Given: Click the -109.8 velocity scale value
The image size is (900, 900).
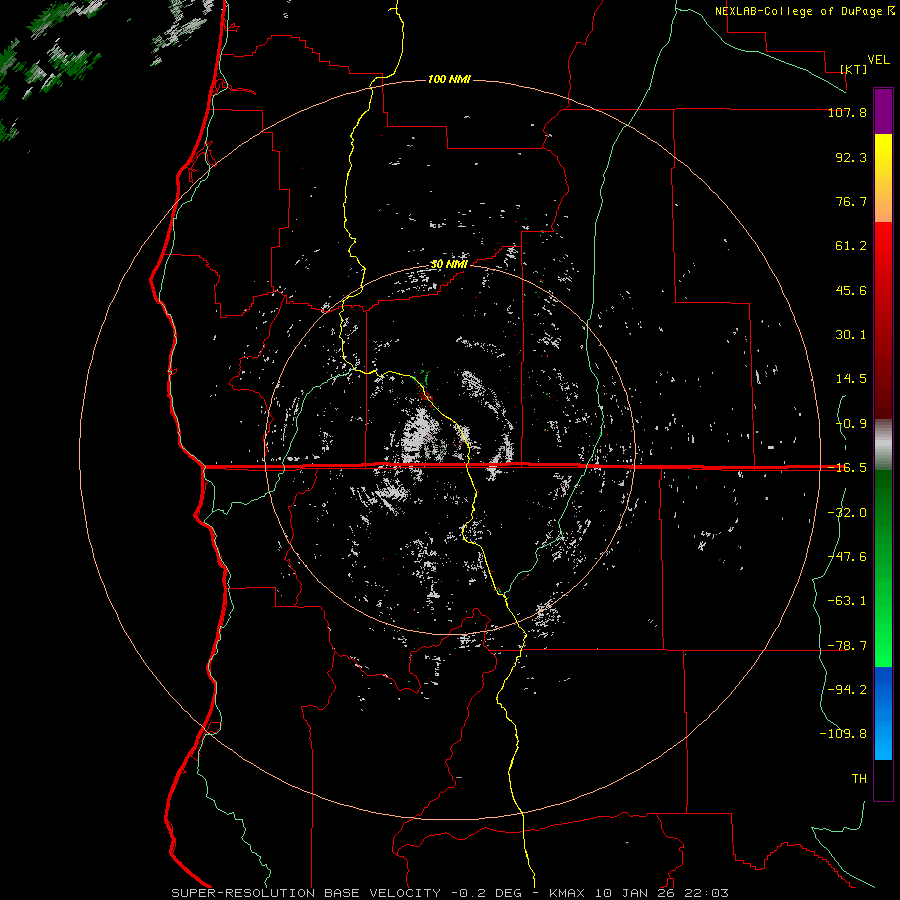Looking at the screenshot, I should [x=843, y=734].
